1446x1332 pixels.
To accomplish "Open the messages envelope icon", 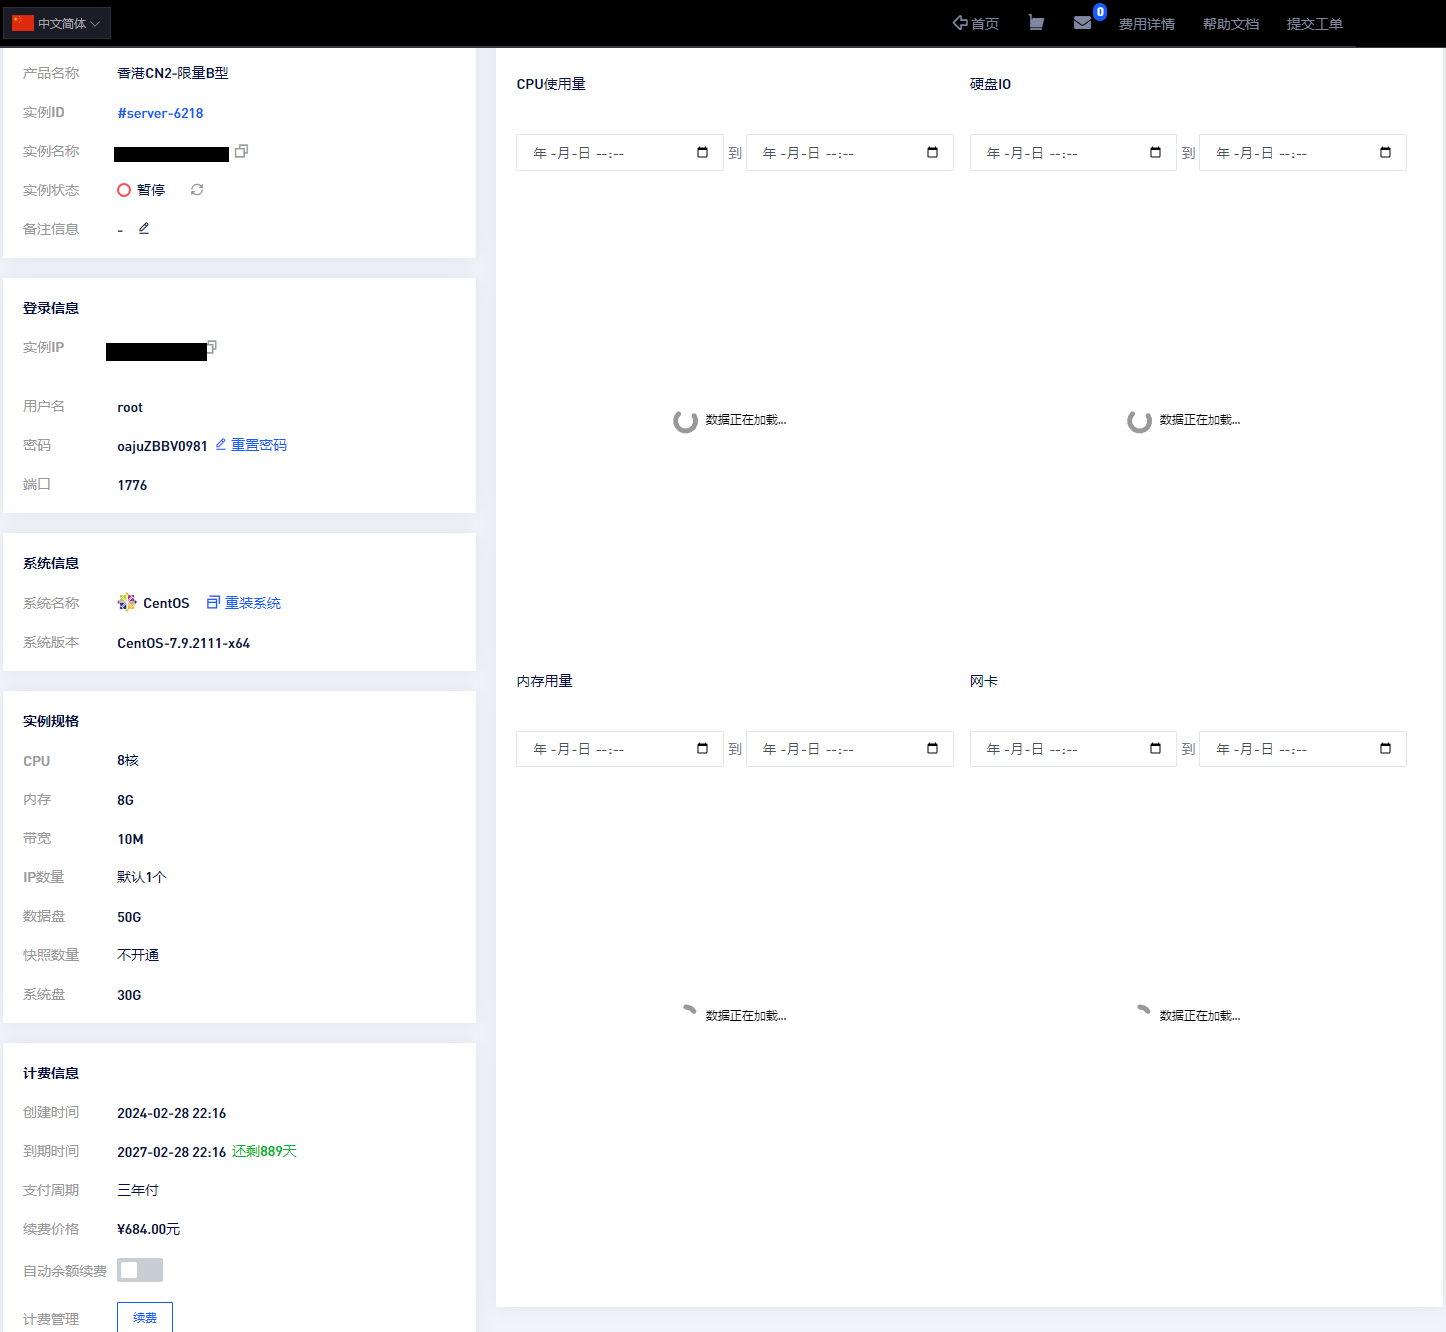I will (1082, 22).
